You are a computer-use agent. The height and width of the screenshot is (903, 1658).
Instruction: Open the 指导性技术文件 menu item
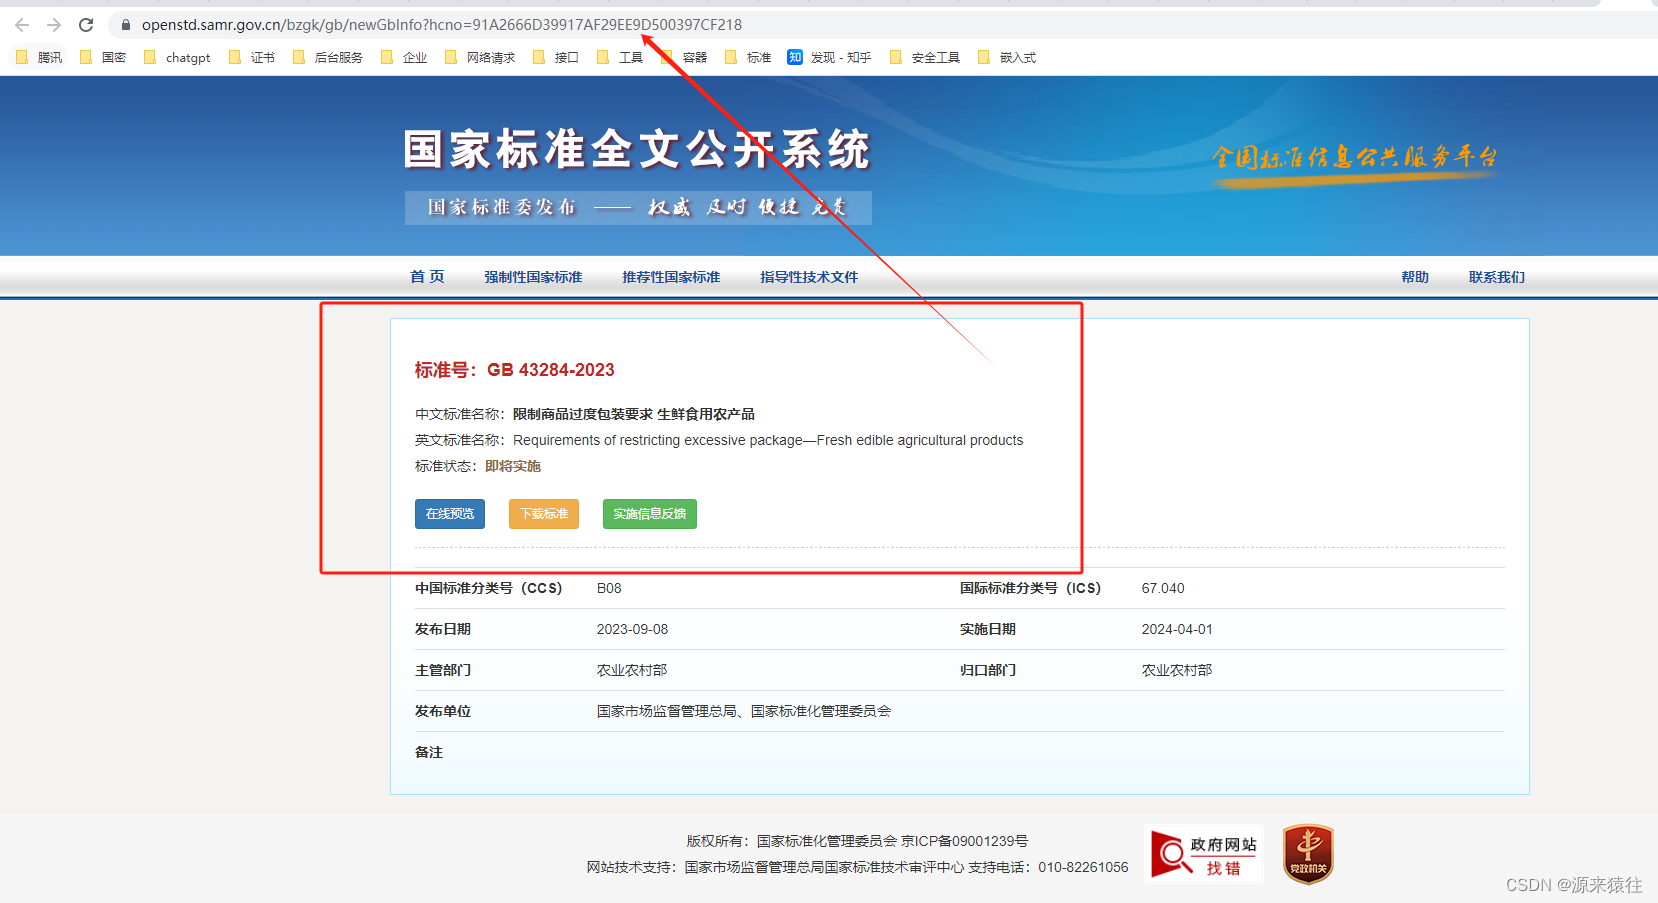(809, 277)
